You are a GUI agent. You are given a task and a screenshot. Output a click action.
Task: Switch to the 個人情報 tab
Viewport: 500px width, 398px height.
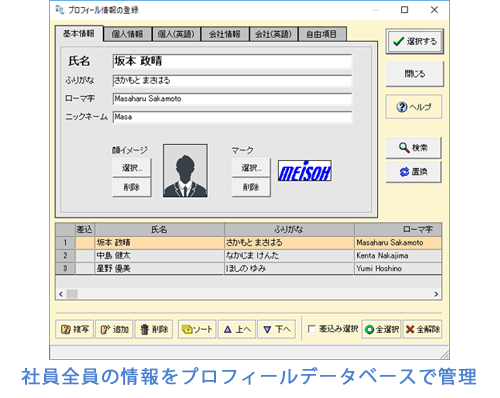click(x=127, y=34)
